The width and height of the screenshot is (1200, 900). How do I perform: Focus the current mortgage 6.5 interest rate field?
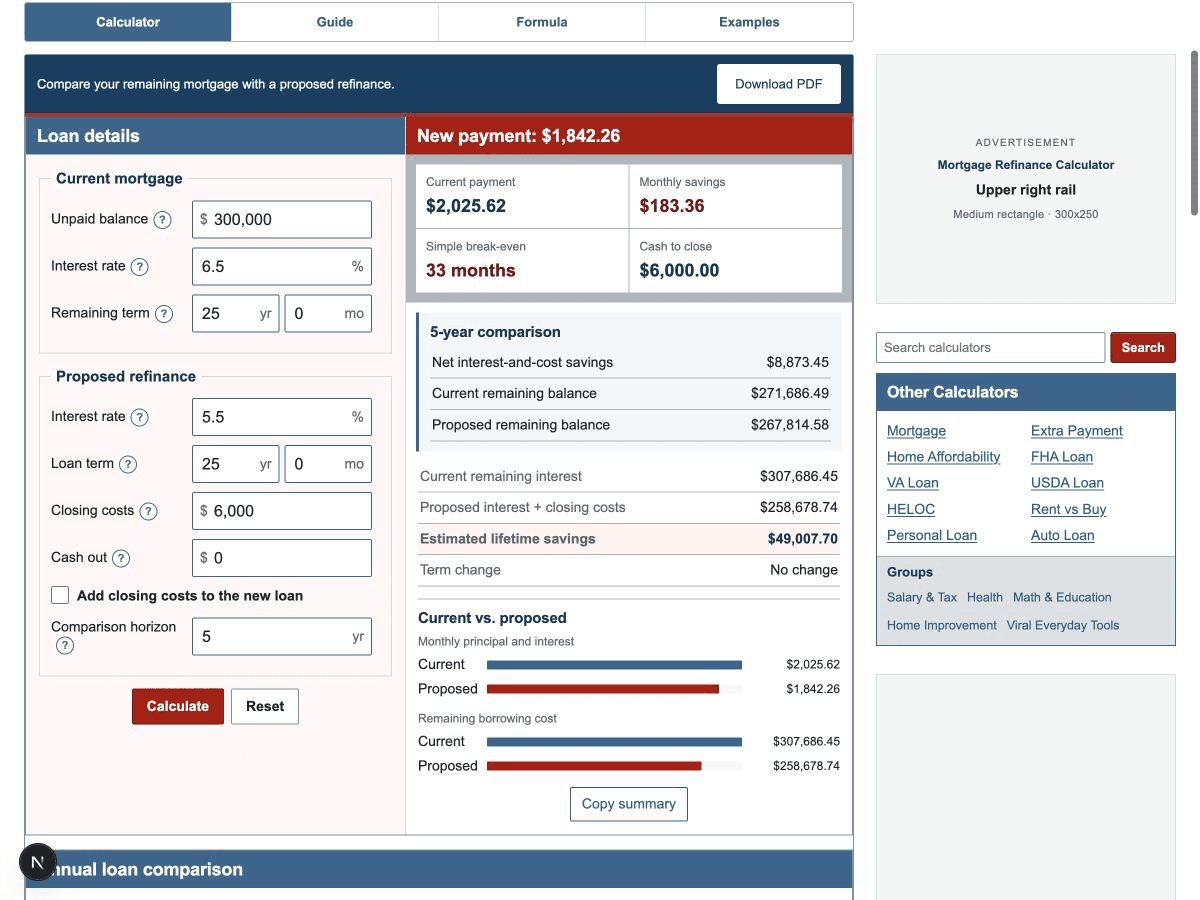pos(282,267)
